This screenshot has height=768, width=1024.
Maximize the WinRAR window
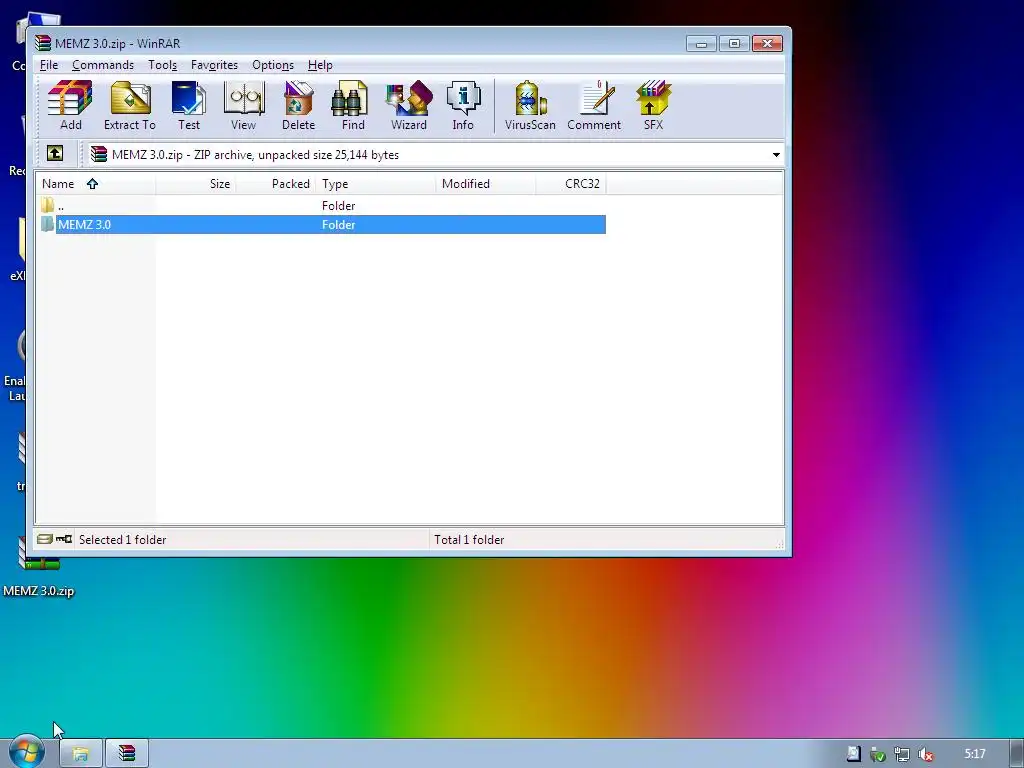[734, 44]
